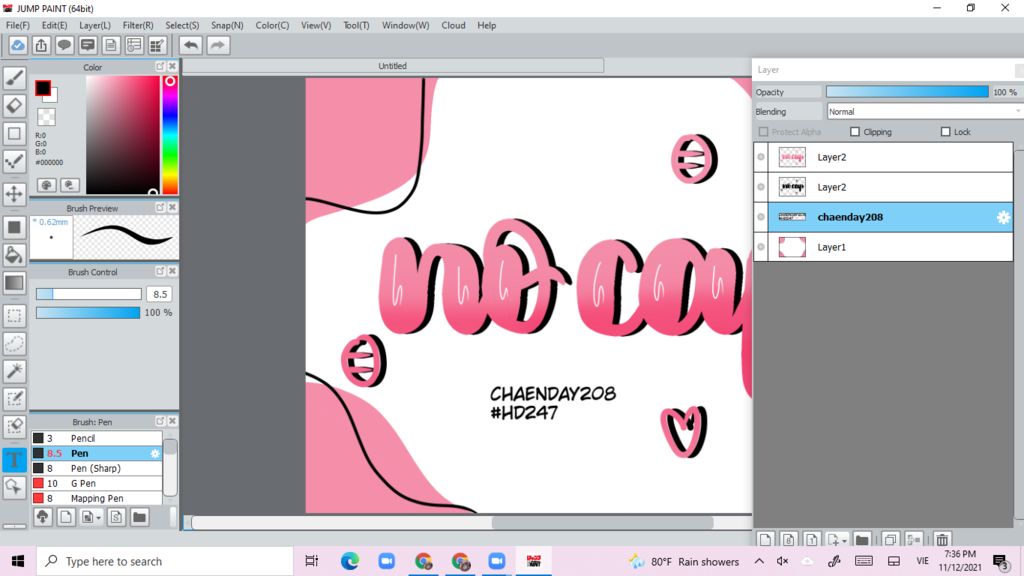Click the brush size value field

pyautogui.click(x=160, y=294)
